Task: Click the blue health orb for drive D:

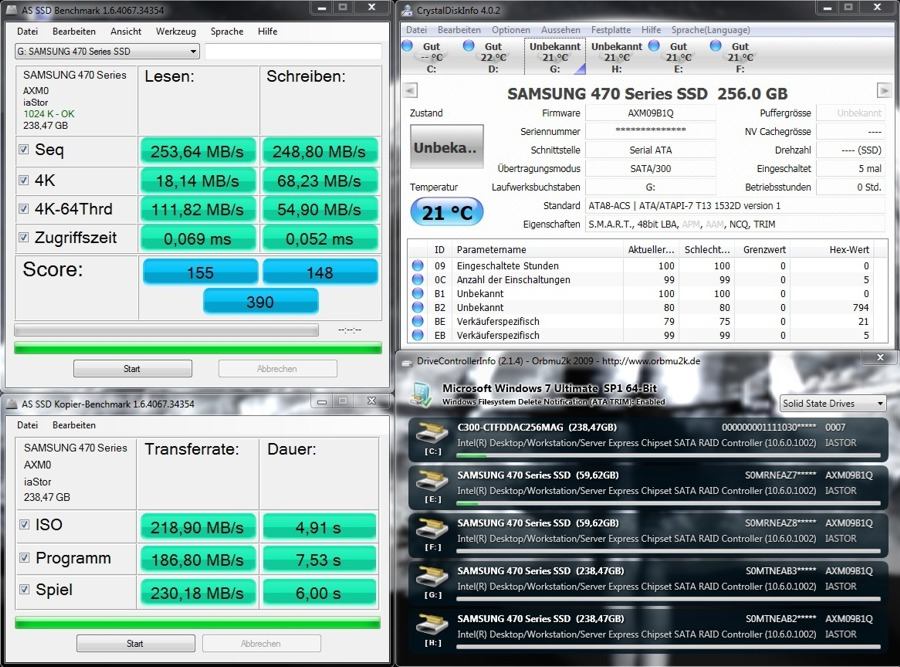Action: pos(469,45)
